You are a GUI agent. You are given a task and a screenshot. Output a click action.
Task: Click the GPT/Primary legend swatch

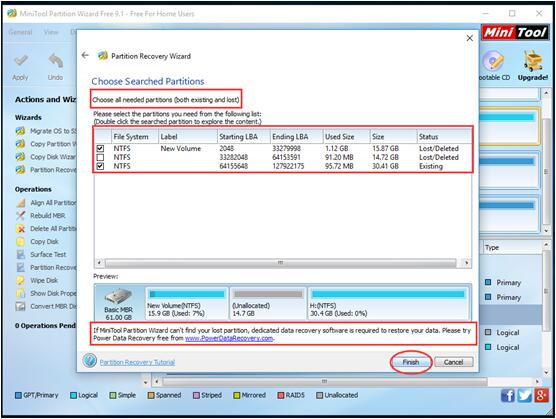18,395
